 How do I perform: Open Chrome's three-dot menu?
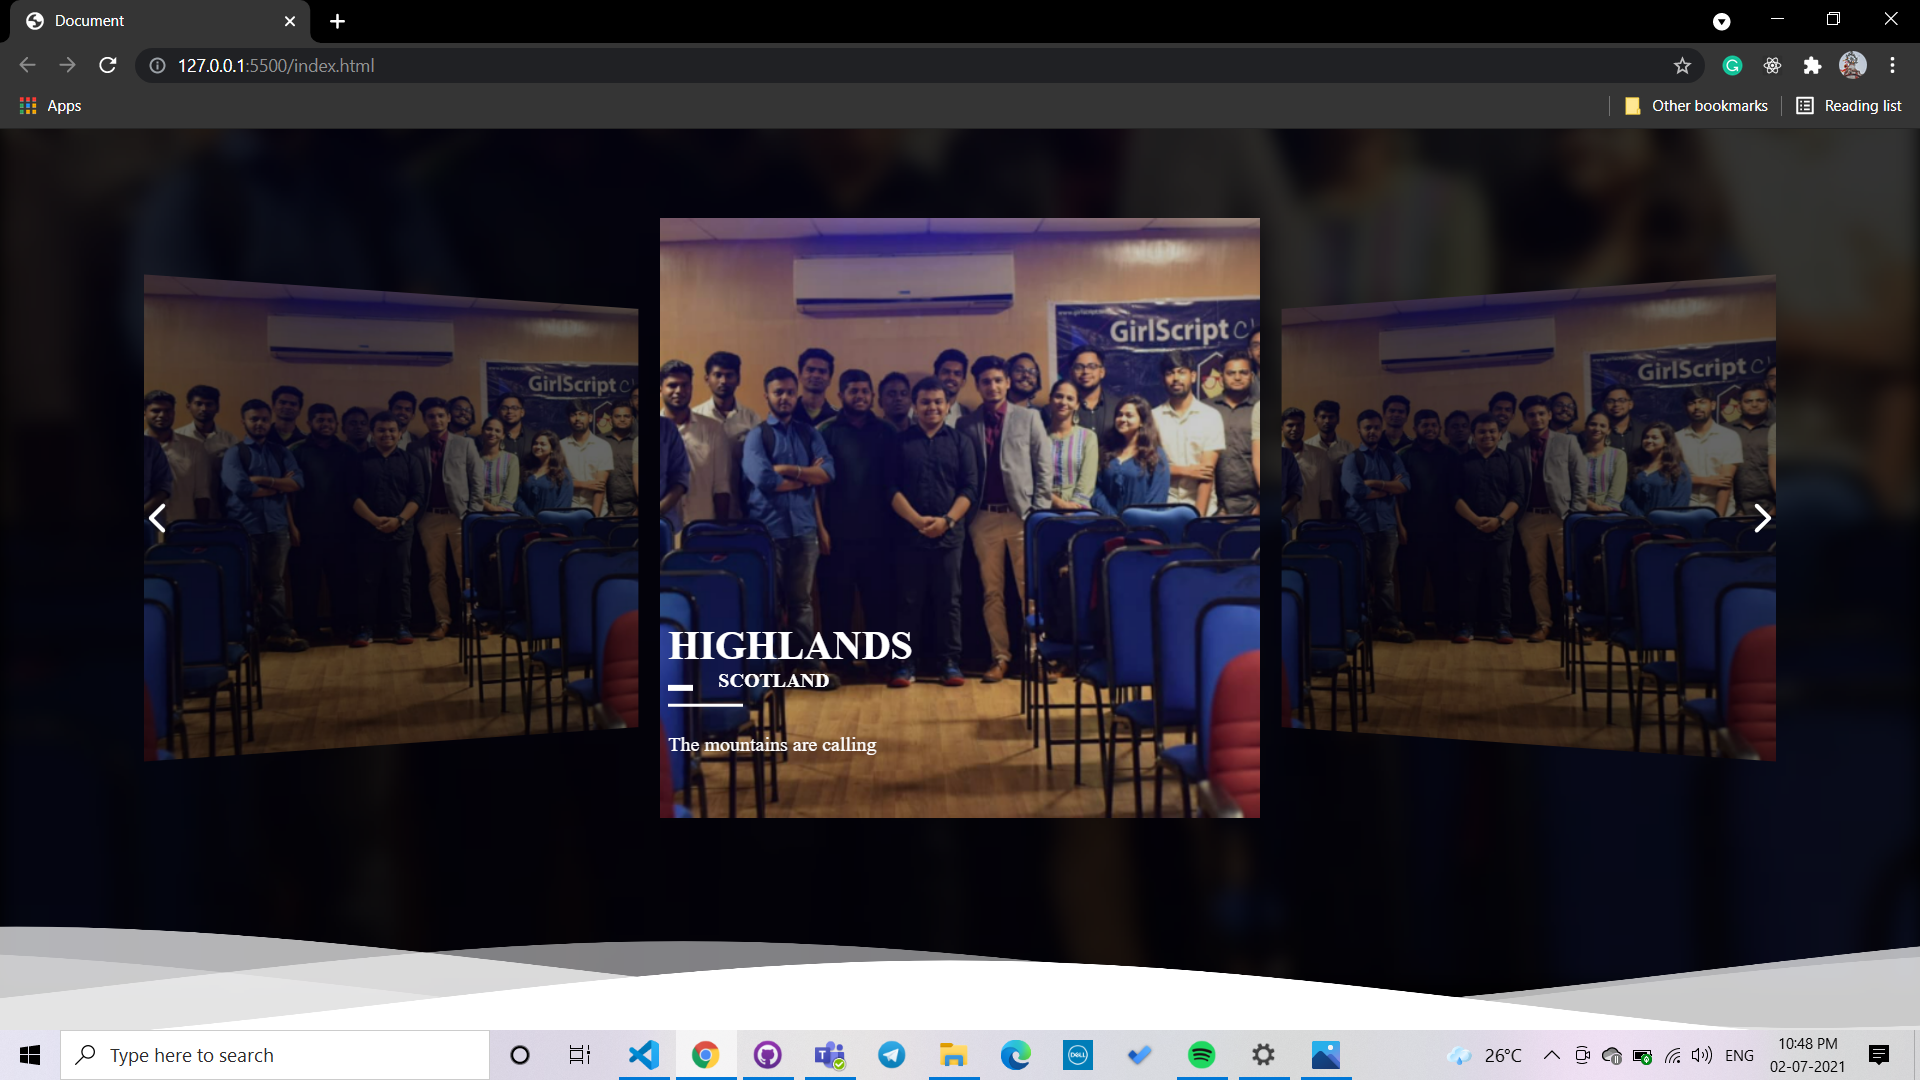[x=1891, y=65]
